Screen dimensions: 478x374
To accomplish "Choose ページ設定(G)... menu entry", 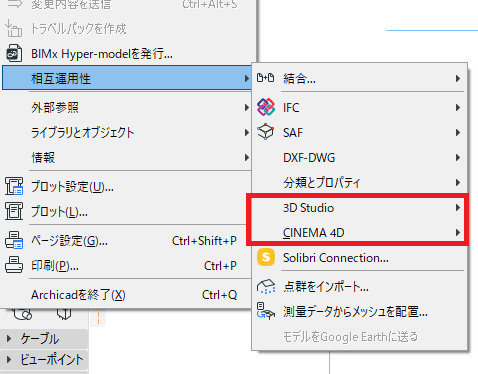I will pyautogui.click(x=127, y=240).
